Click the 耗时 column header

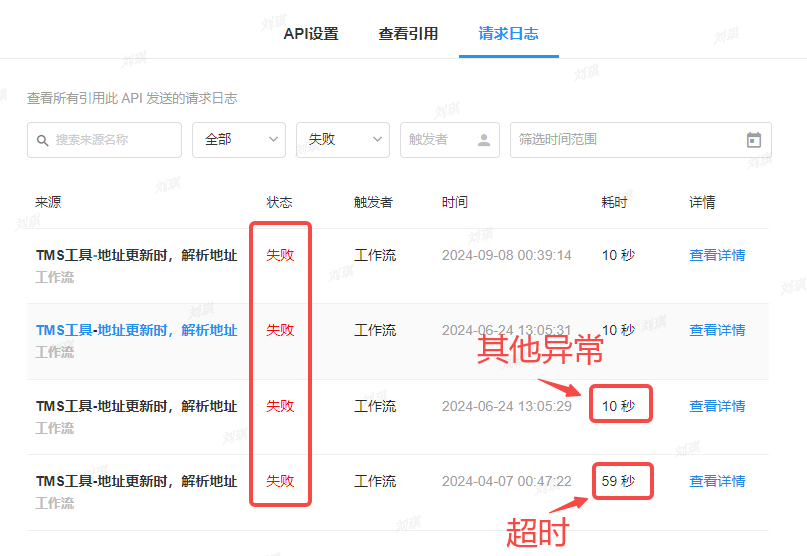coord(614,202)
